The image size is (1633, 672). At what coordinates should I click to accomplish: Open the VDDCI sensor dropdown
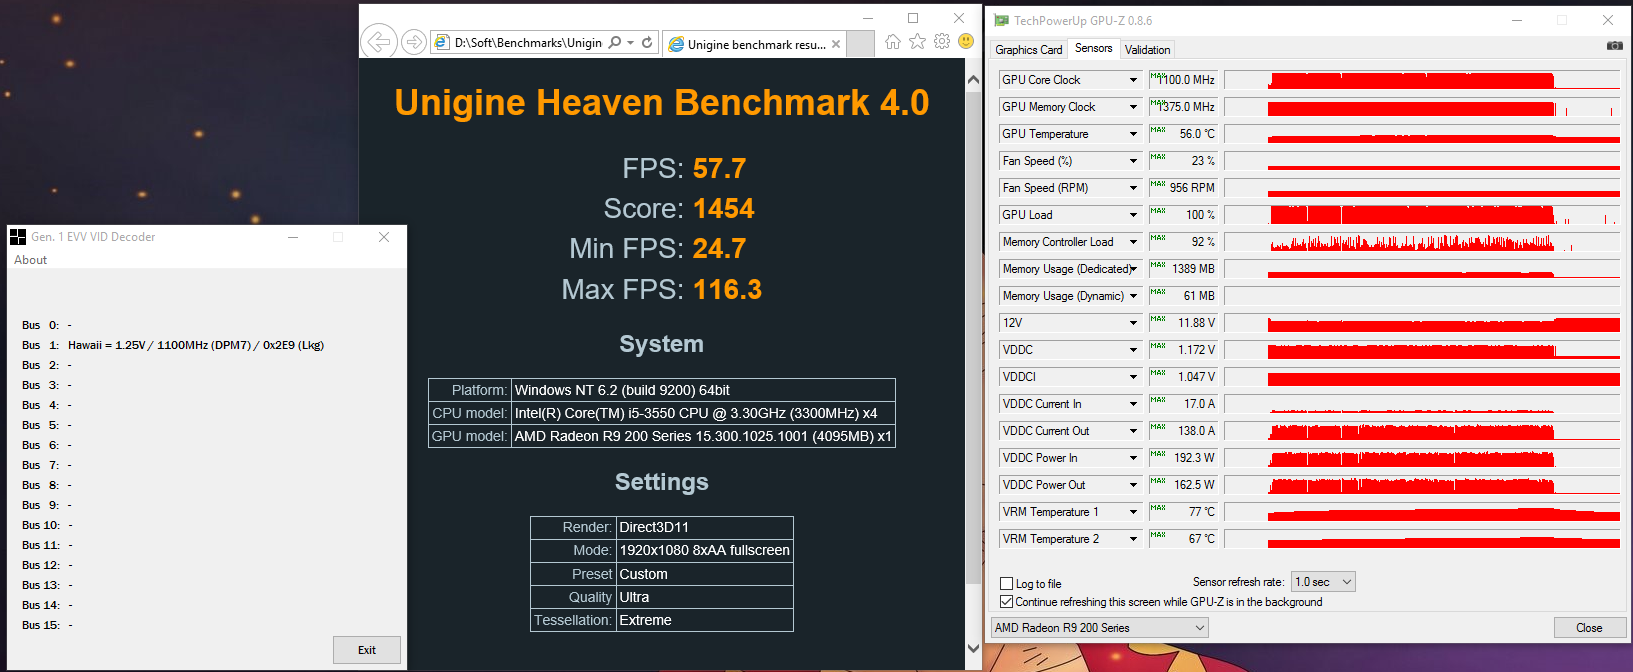(1133, 377)
